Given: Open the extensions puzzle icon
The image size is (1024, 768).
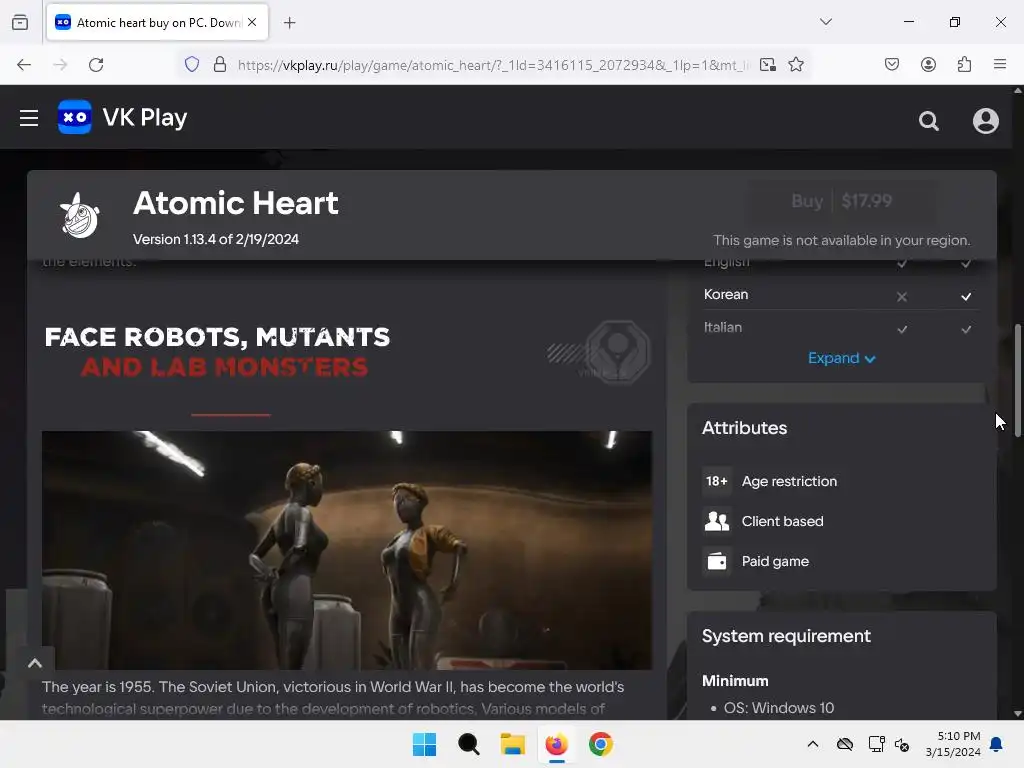Looking at the screenshot, I should click(x=964, y=65).
